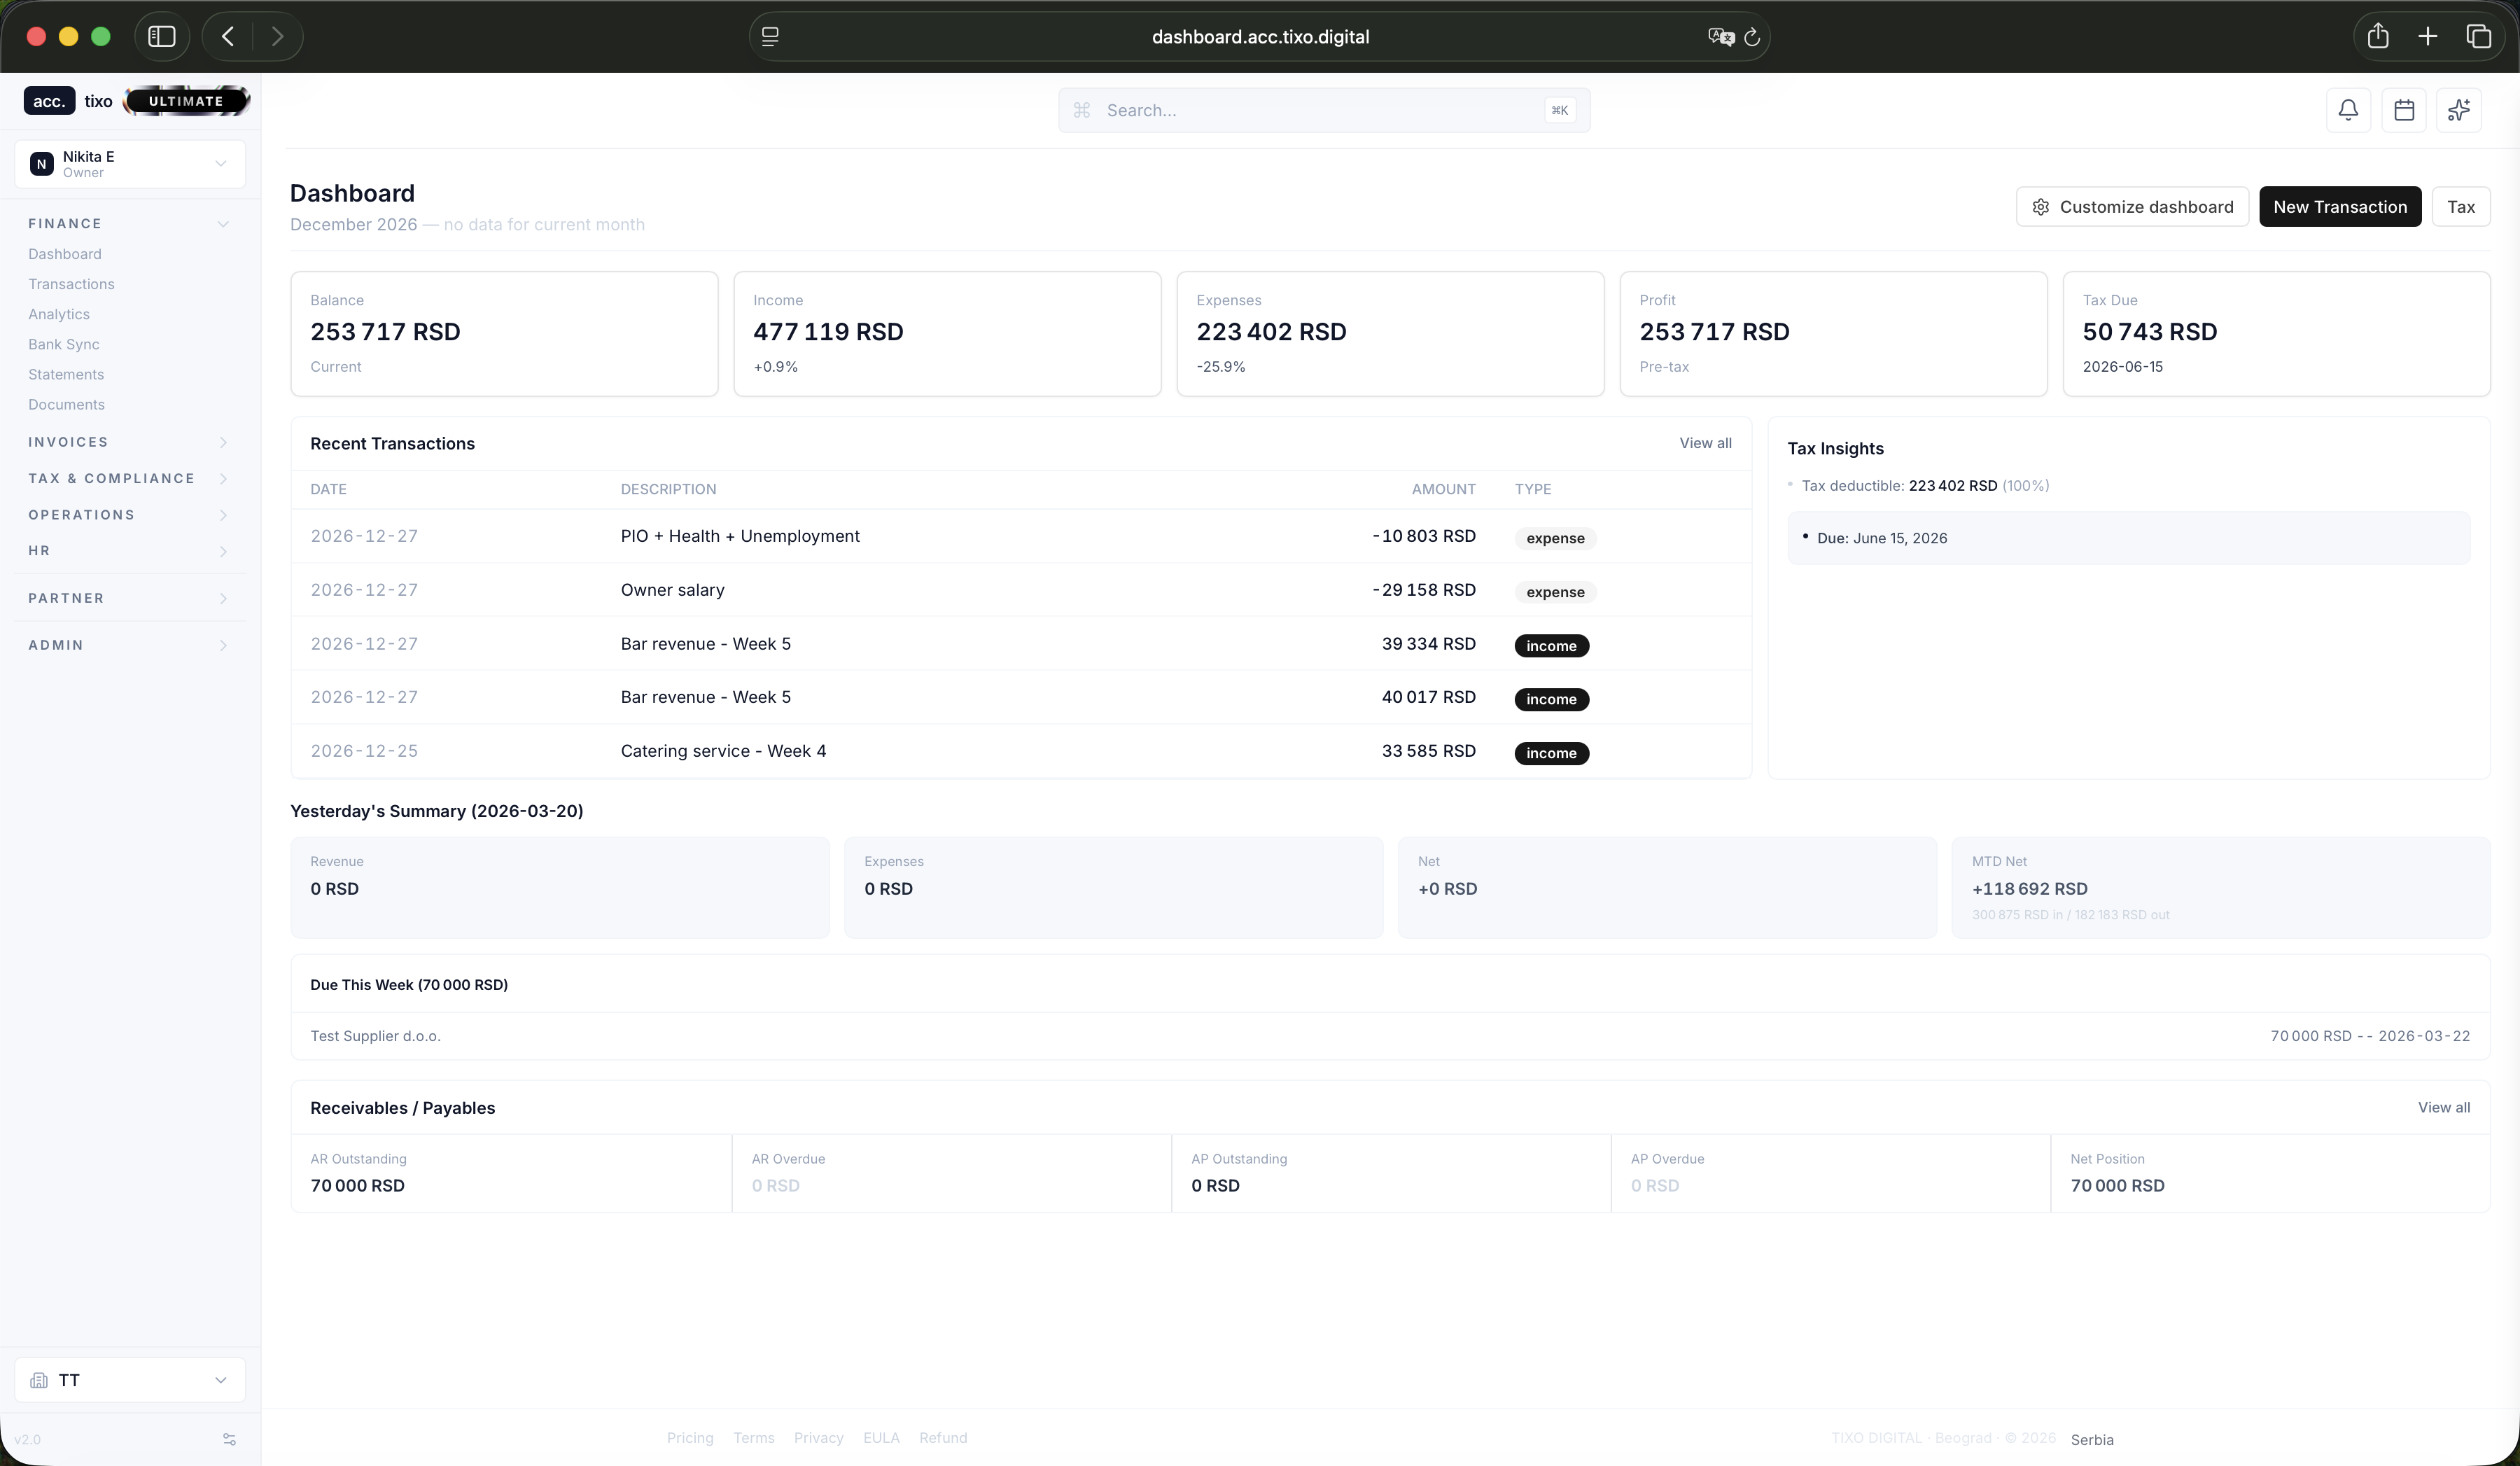Click the browser share icon

pos(2378,37)
